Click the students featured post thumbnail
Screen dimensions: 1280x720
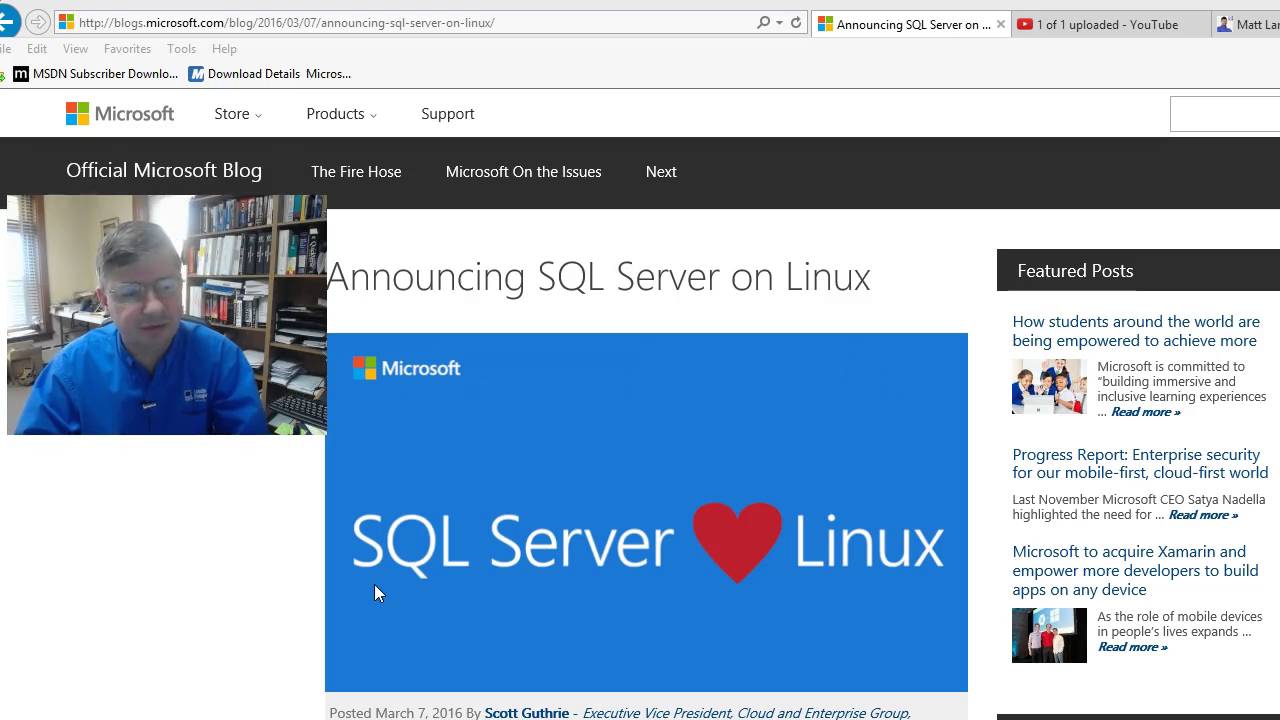(1049, 386)
